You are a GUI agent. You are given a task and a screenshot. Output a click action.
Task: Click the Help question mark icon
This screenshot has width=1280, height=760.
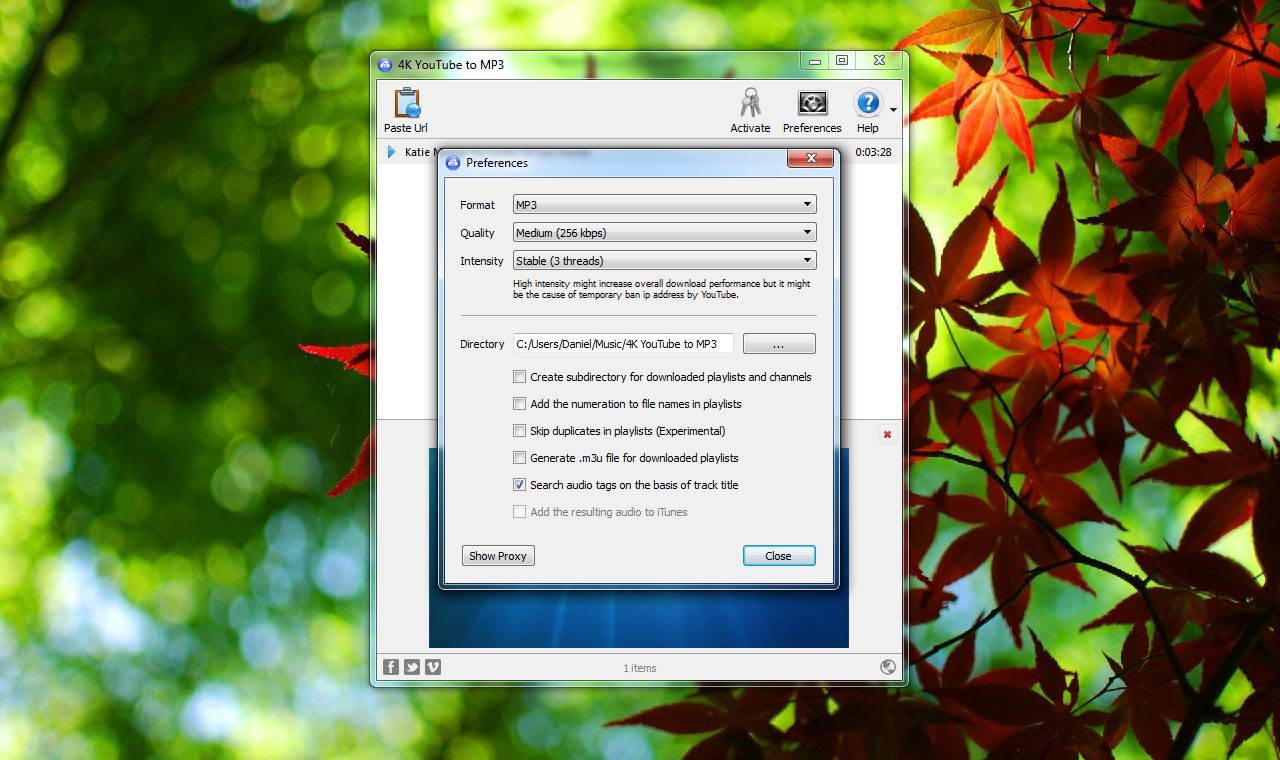[x=867, y=103]
